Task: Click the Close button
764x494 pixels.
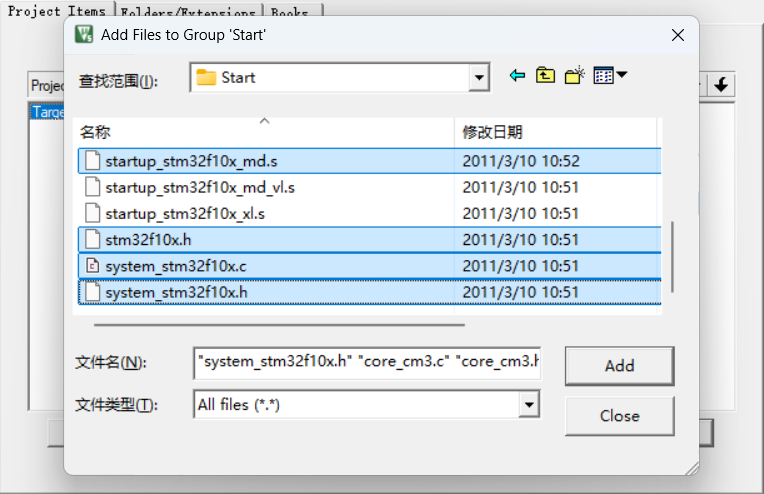Action: click(x=619, y=416)
